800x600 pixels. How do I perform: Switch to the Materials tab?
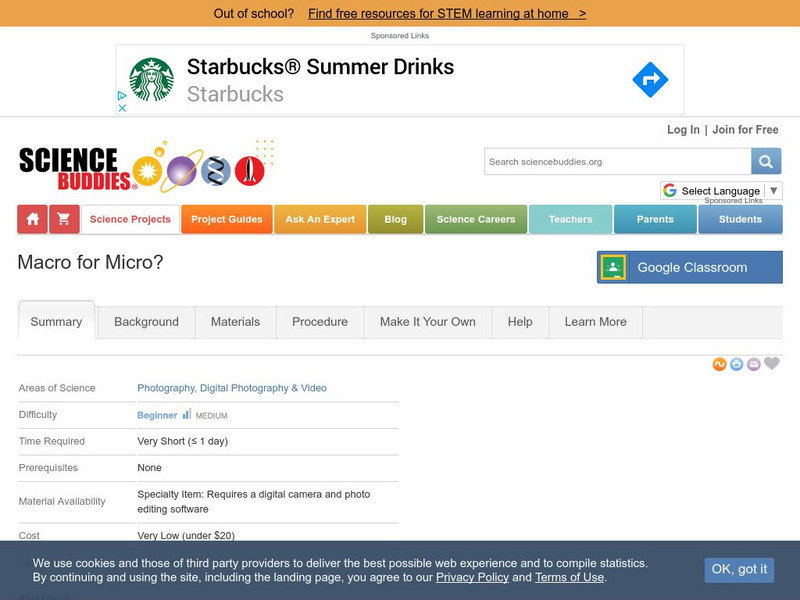coord(235,322)
